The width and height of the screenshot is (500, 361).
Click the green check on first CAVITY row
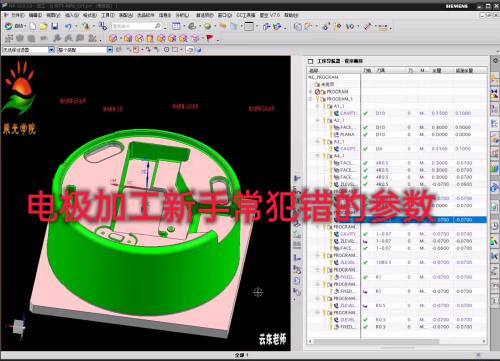[366, 113]
